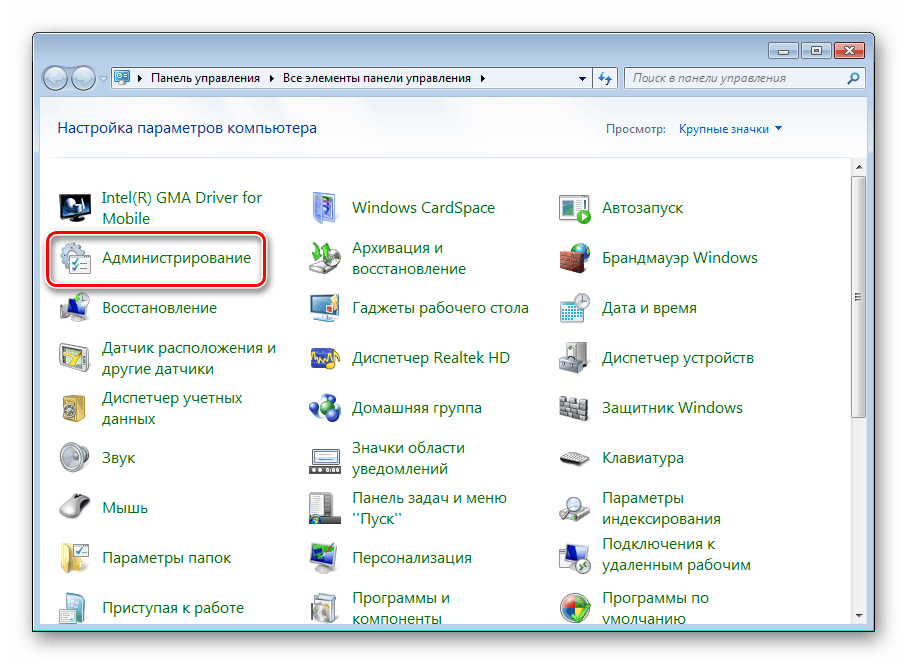The width and height of the screenshot is (907, 664).
Task: Open the Диспетчер учетных данных safe icon
Action: pos(75,408)
